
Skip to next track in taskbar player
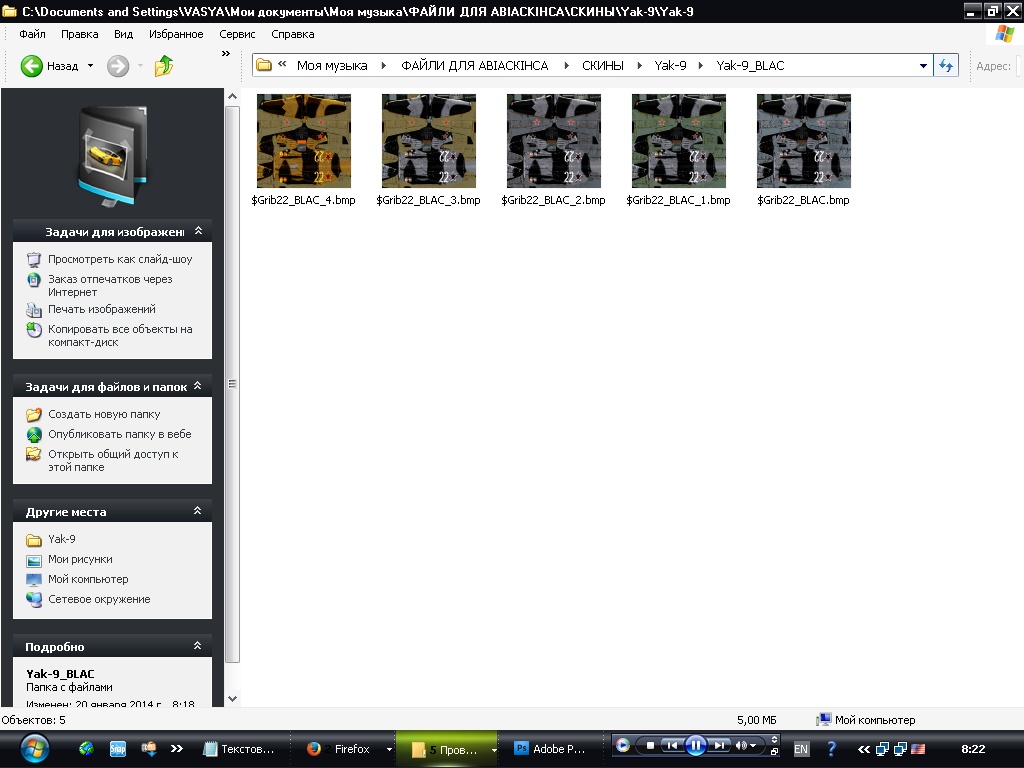[x=719, y=745]
